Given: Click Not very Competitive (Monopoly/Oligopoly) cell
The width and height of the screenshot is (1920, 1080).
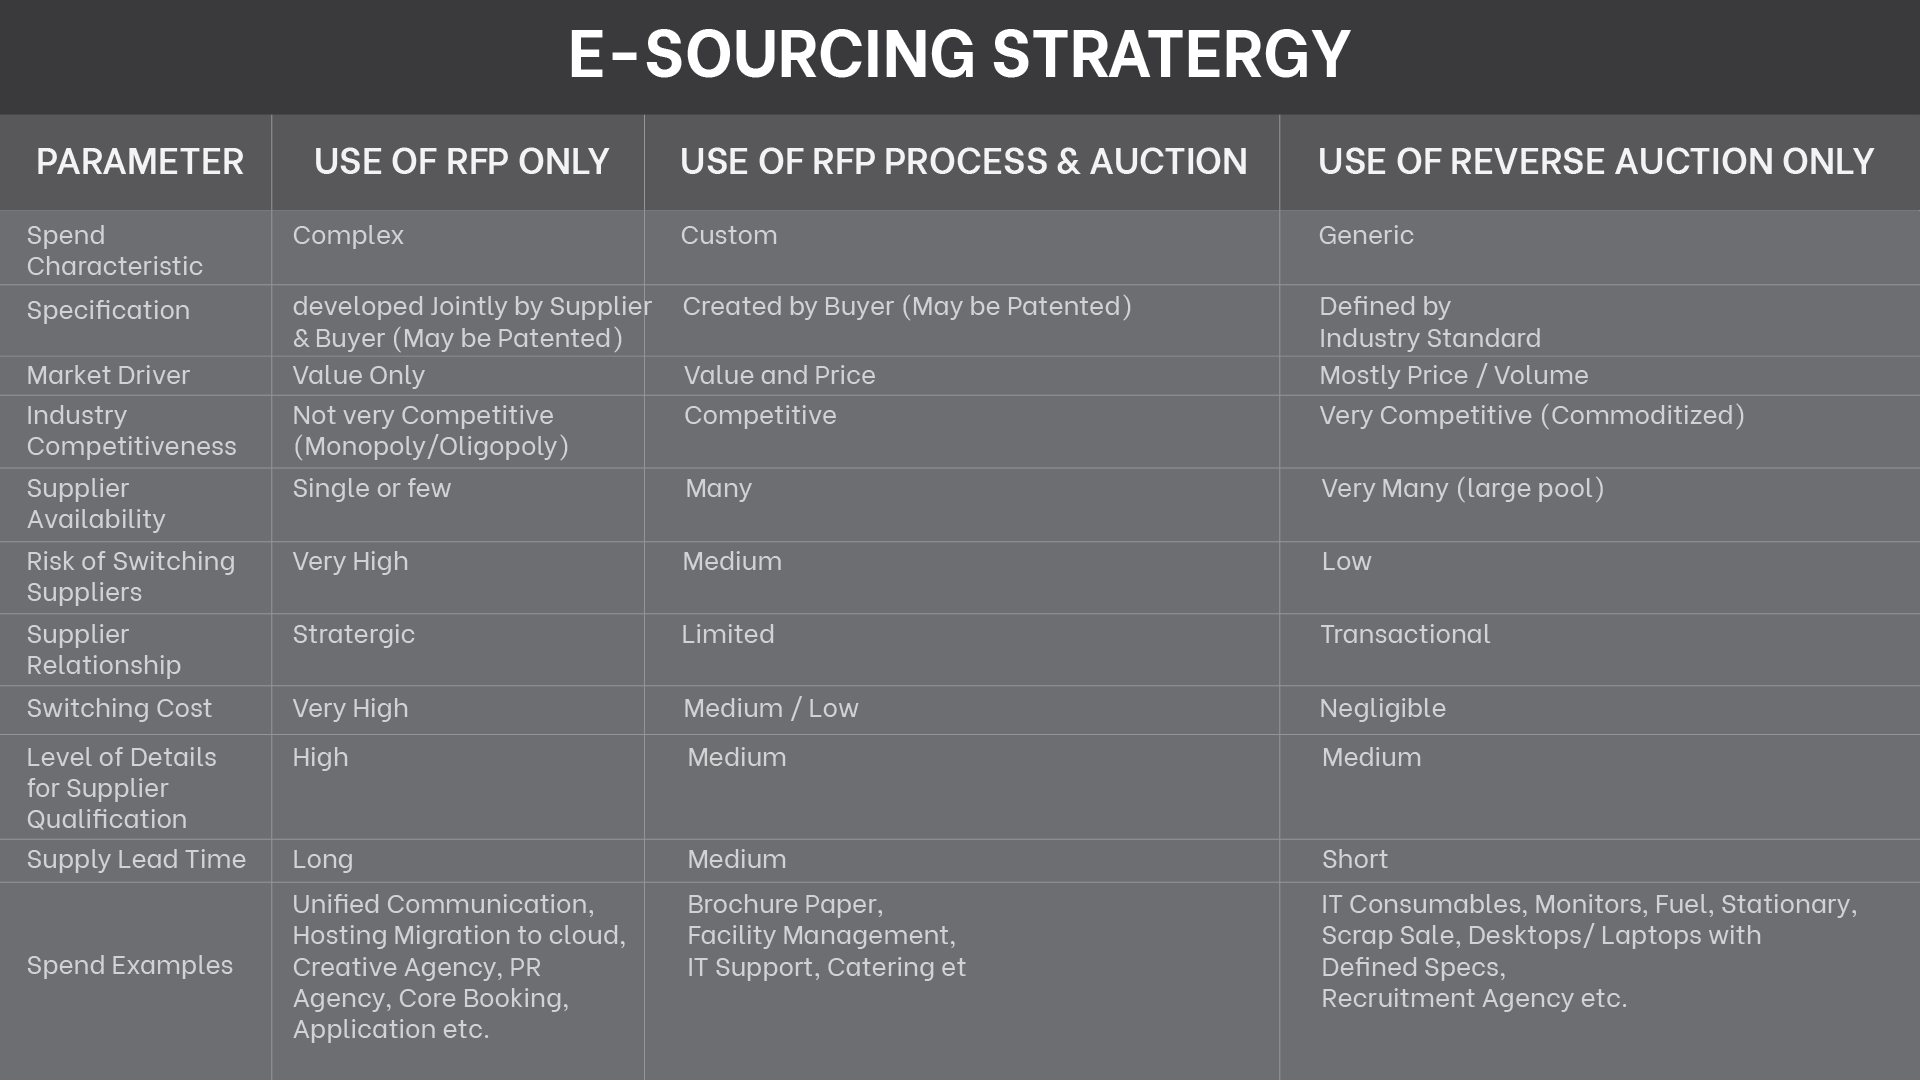Looking at the screenshot, I should click(430, 430).
